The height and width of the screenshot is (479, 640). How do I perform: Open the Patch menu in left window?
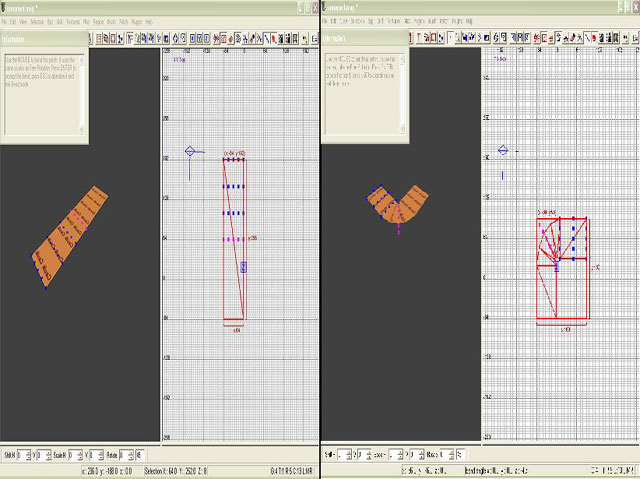tap(124, 22)
